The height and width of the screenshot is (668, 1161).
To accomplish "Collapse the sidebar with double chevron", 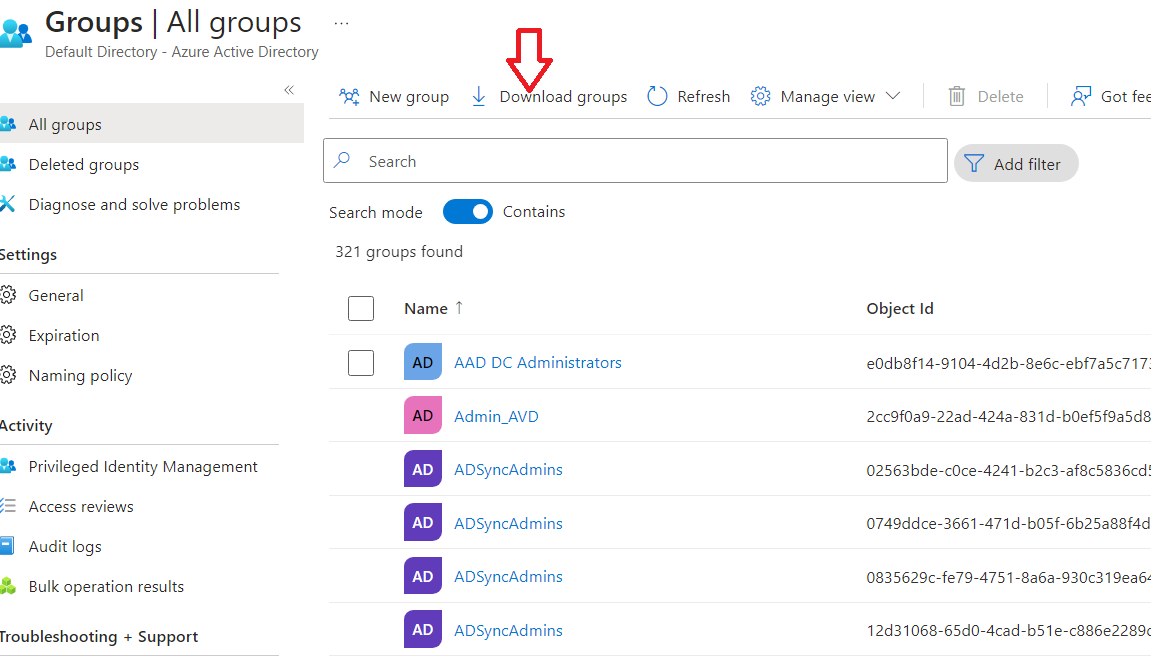I will point(289,90).
